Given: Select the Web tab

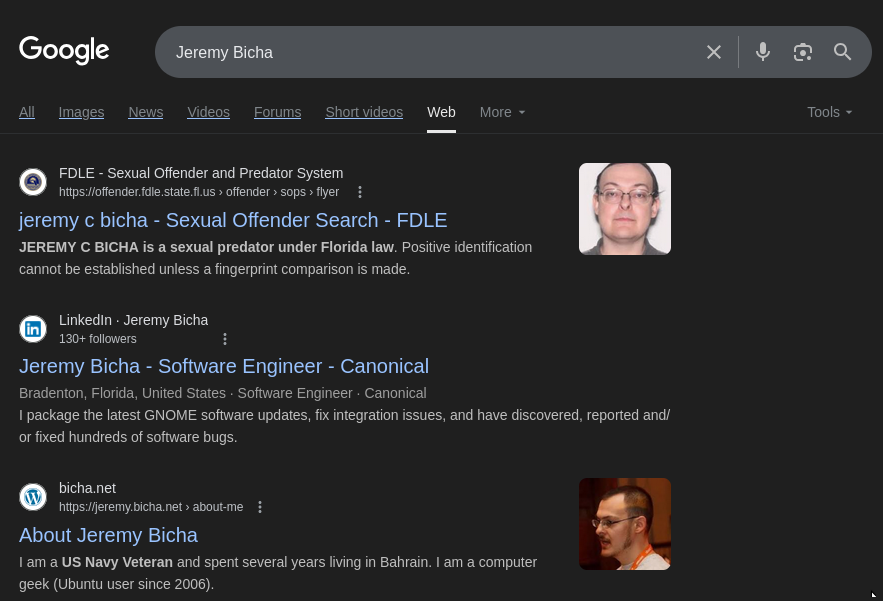Looking at the screenshot, I should pyautogui.click(x=442, y=112).
